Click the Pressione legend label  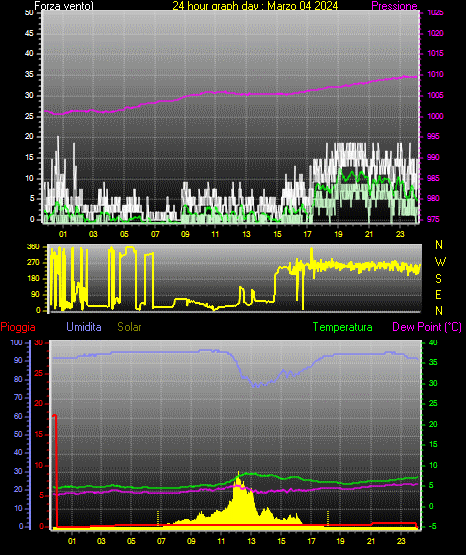[394, 6]
